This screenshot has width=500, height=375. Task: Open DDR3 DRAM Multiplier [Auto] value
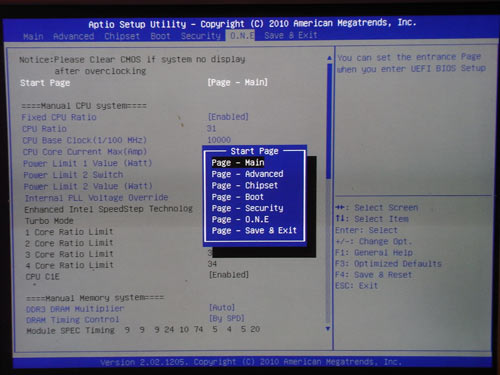coord(222,307)
